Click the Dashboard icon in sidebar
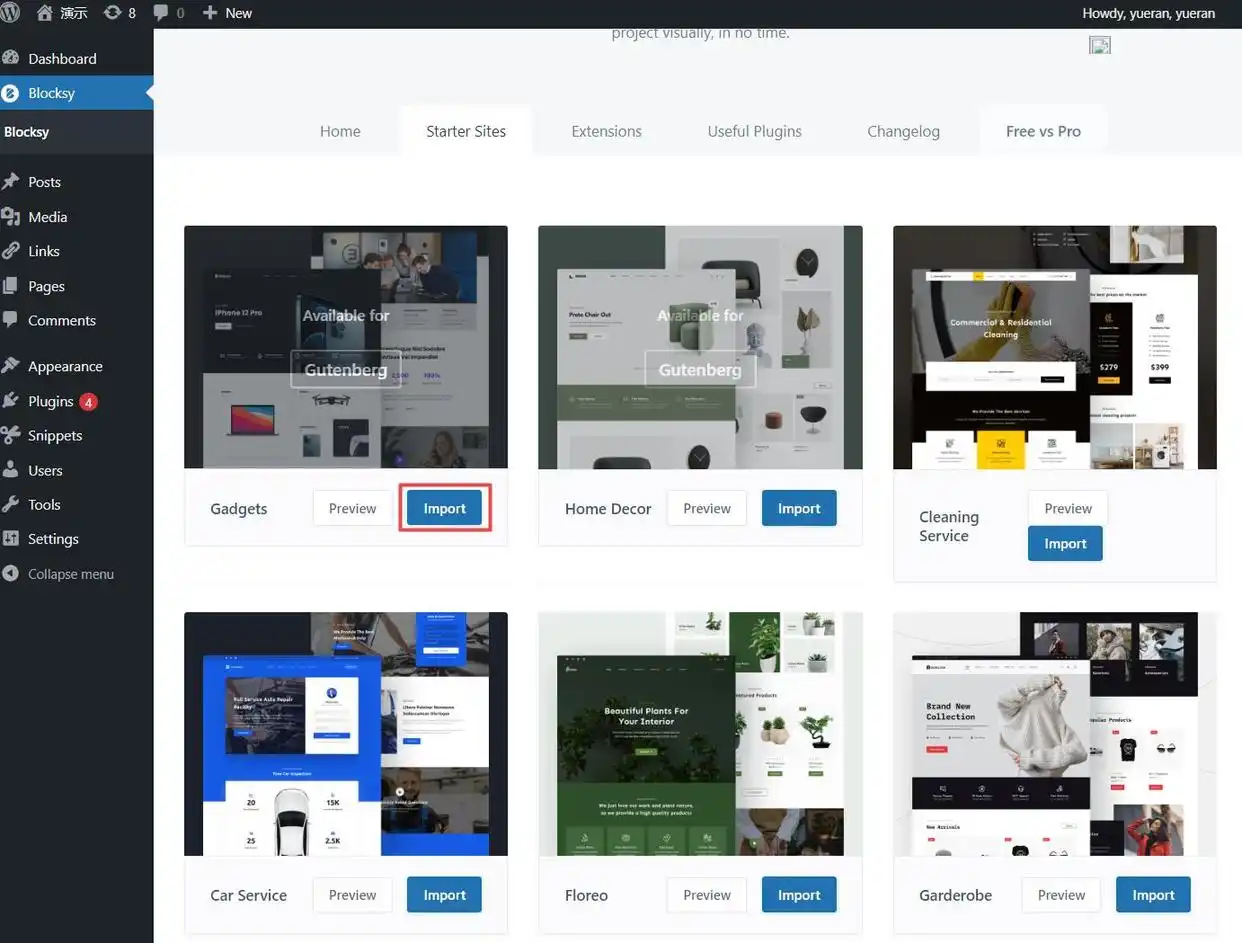Viewport: 1242px width, 943px height. 11,59
